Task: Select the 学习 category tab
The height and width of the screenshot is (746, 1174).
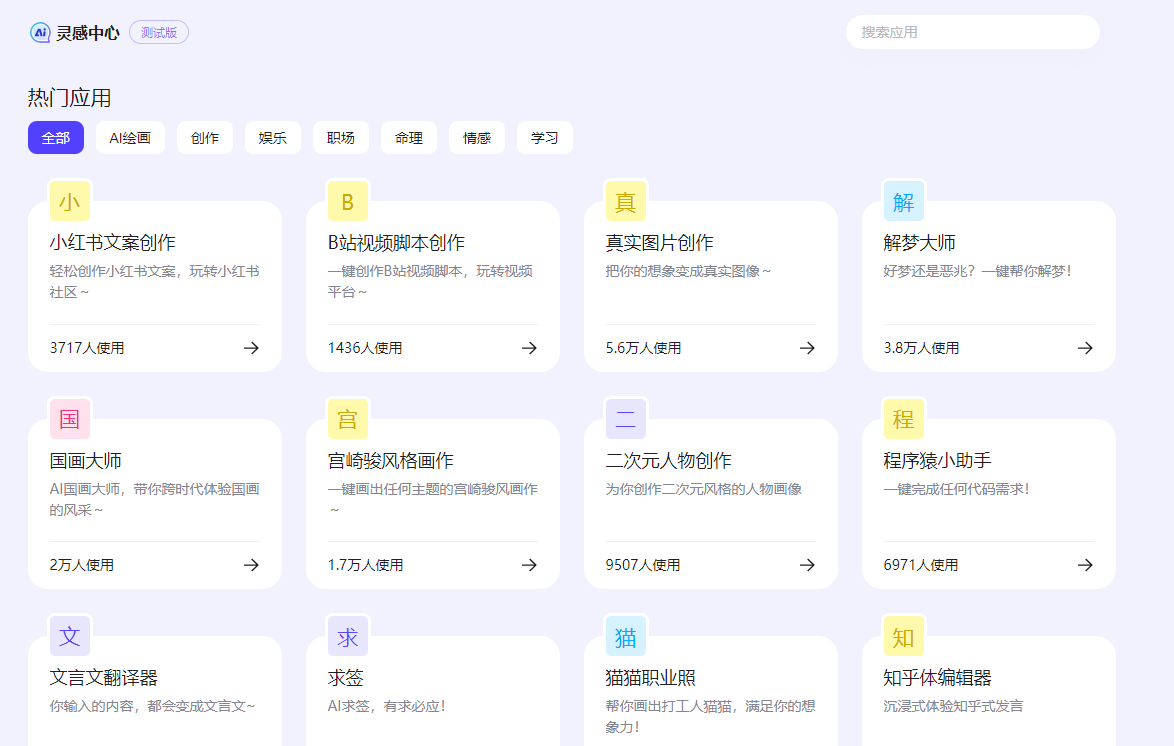Action: pyautogui.click(x=544, y=138)
